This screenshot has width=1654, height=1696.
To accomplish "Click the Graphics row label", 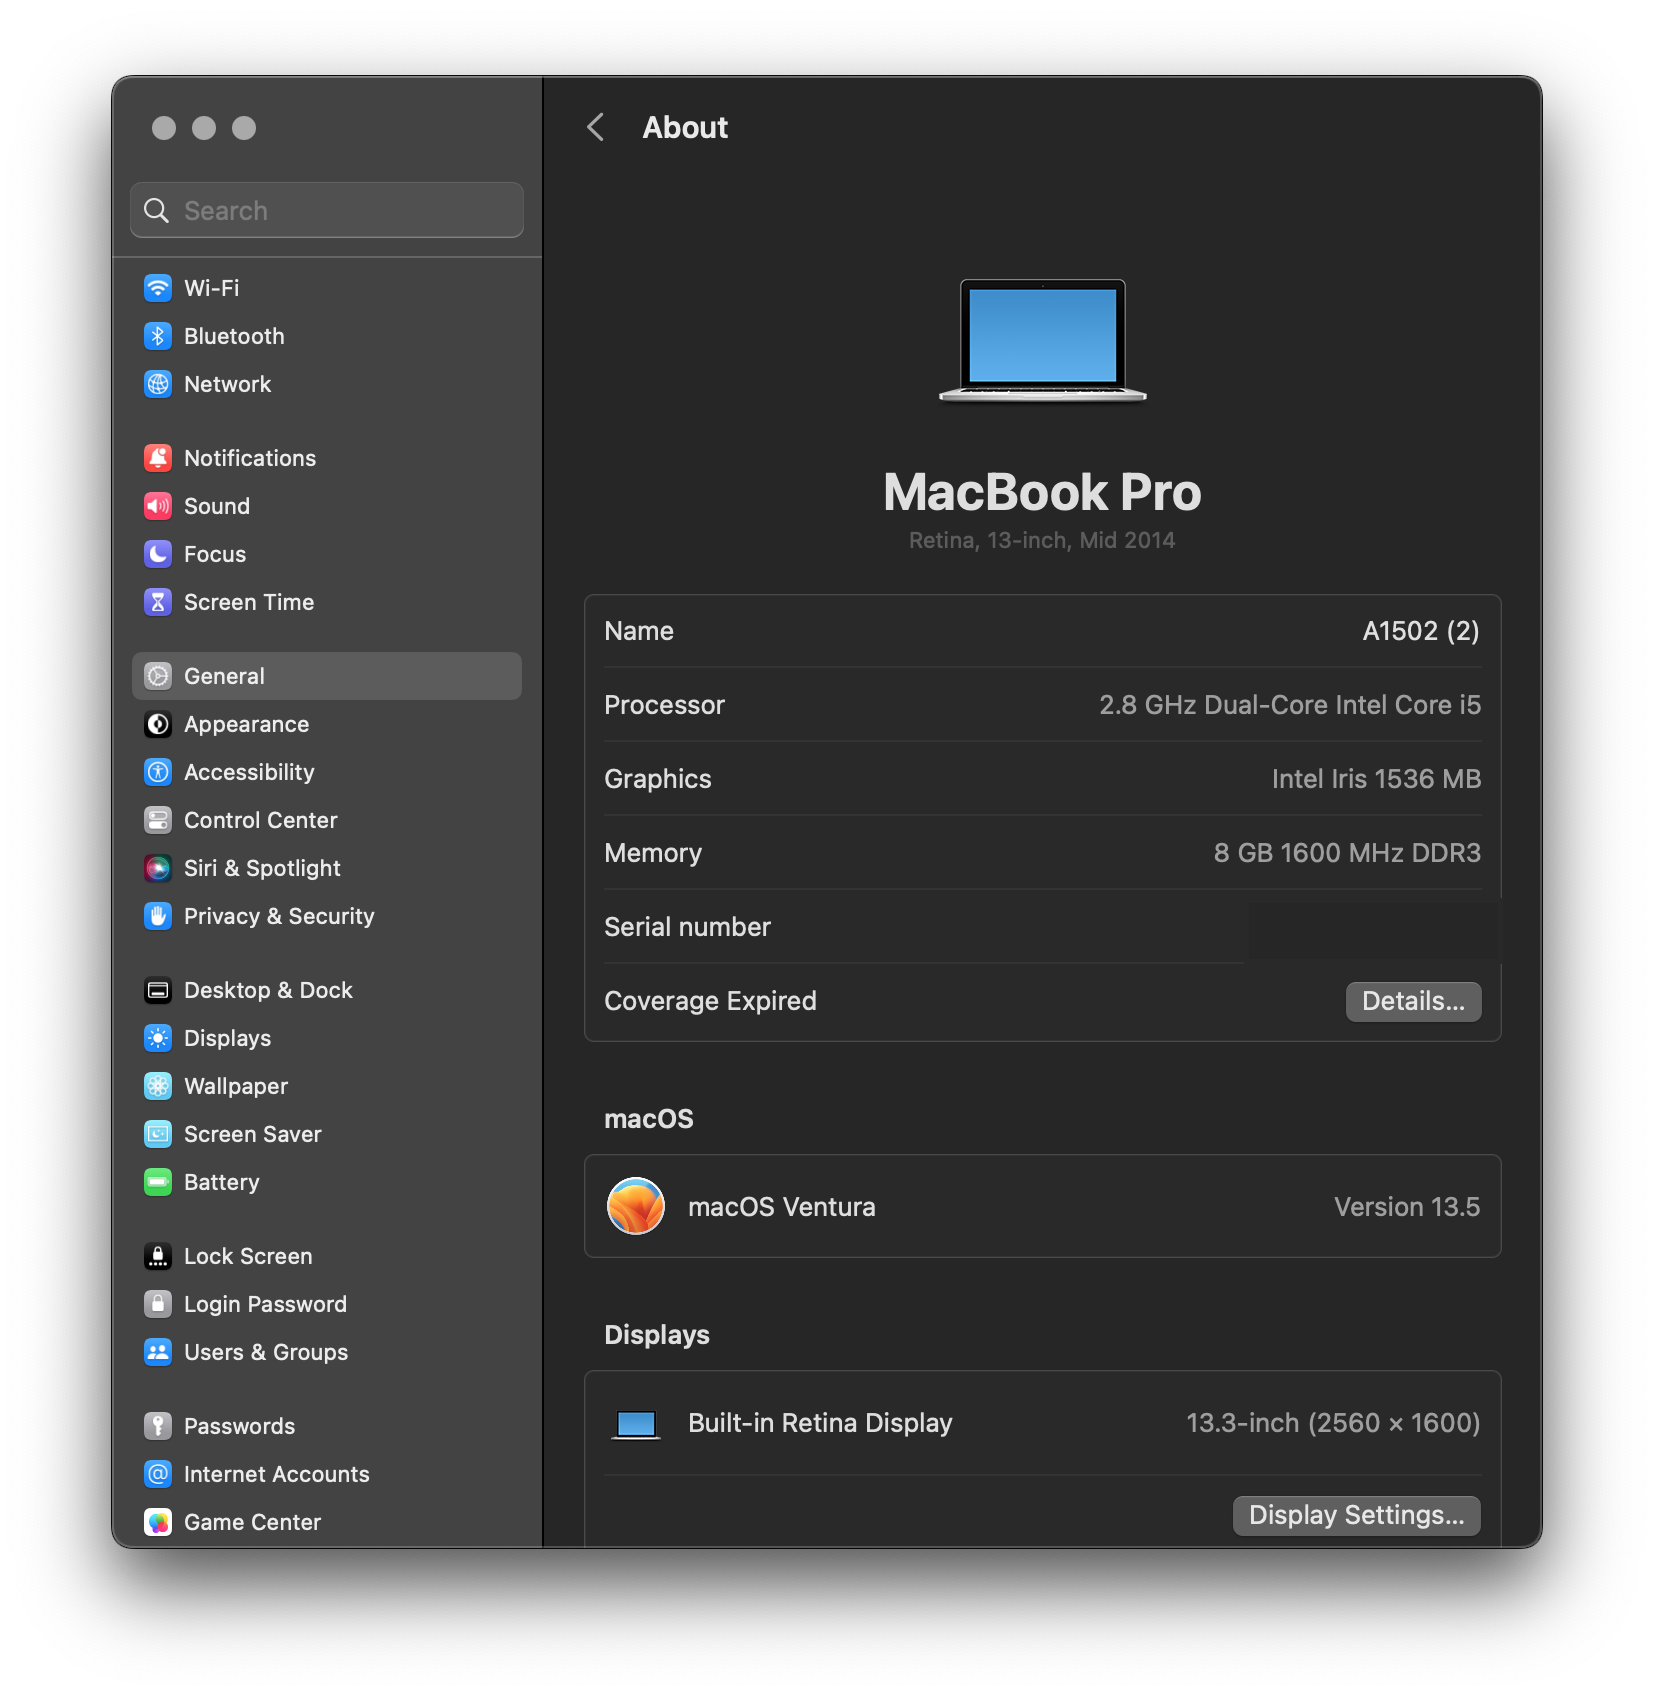I will coord(658,779).
